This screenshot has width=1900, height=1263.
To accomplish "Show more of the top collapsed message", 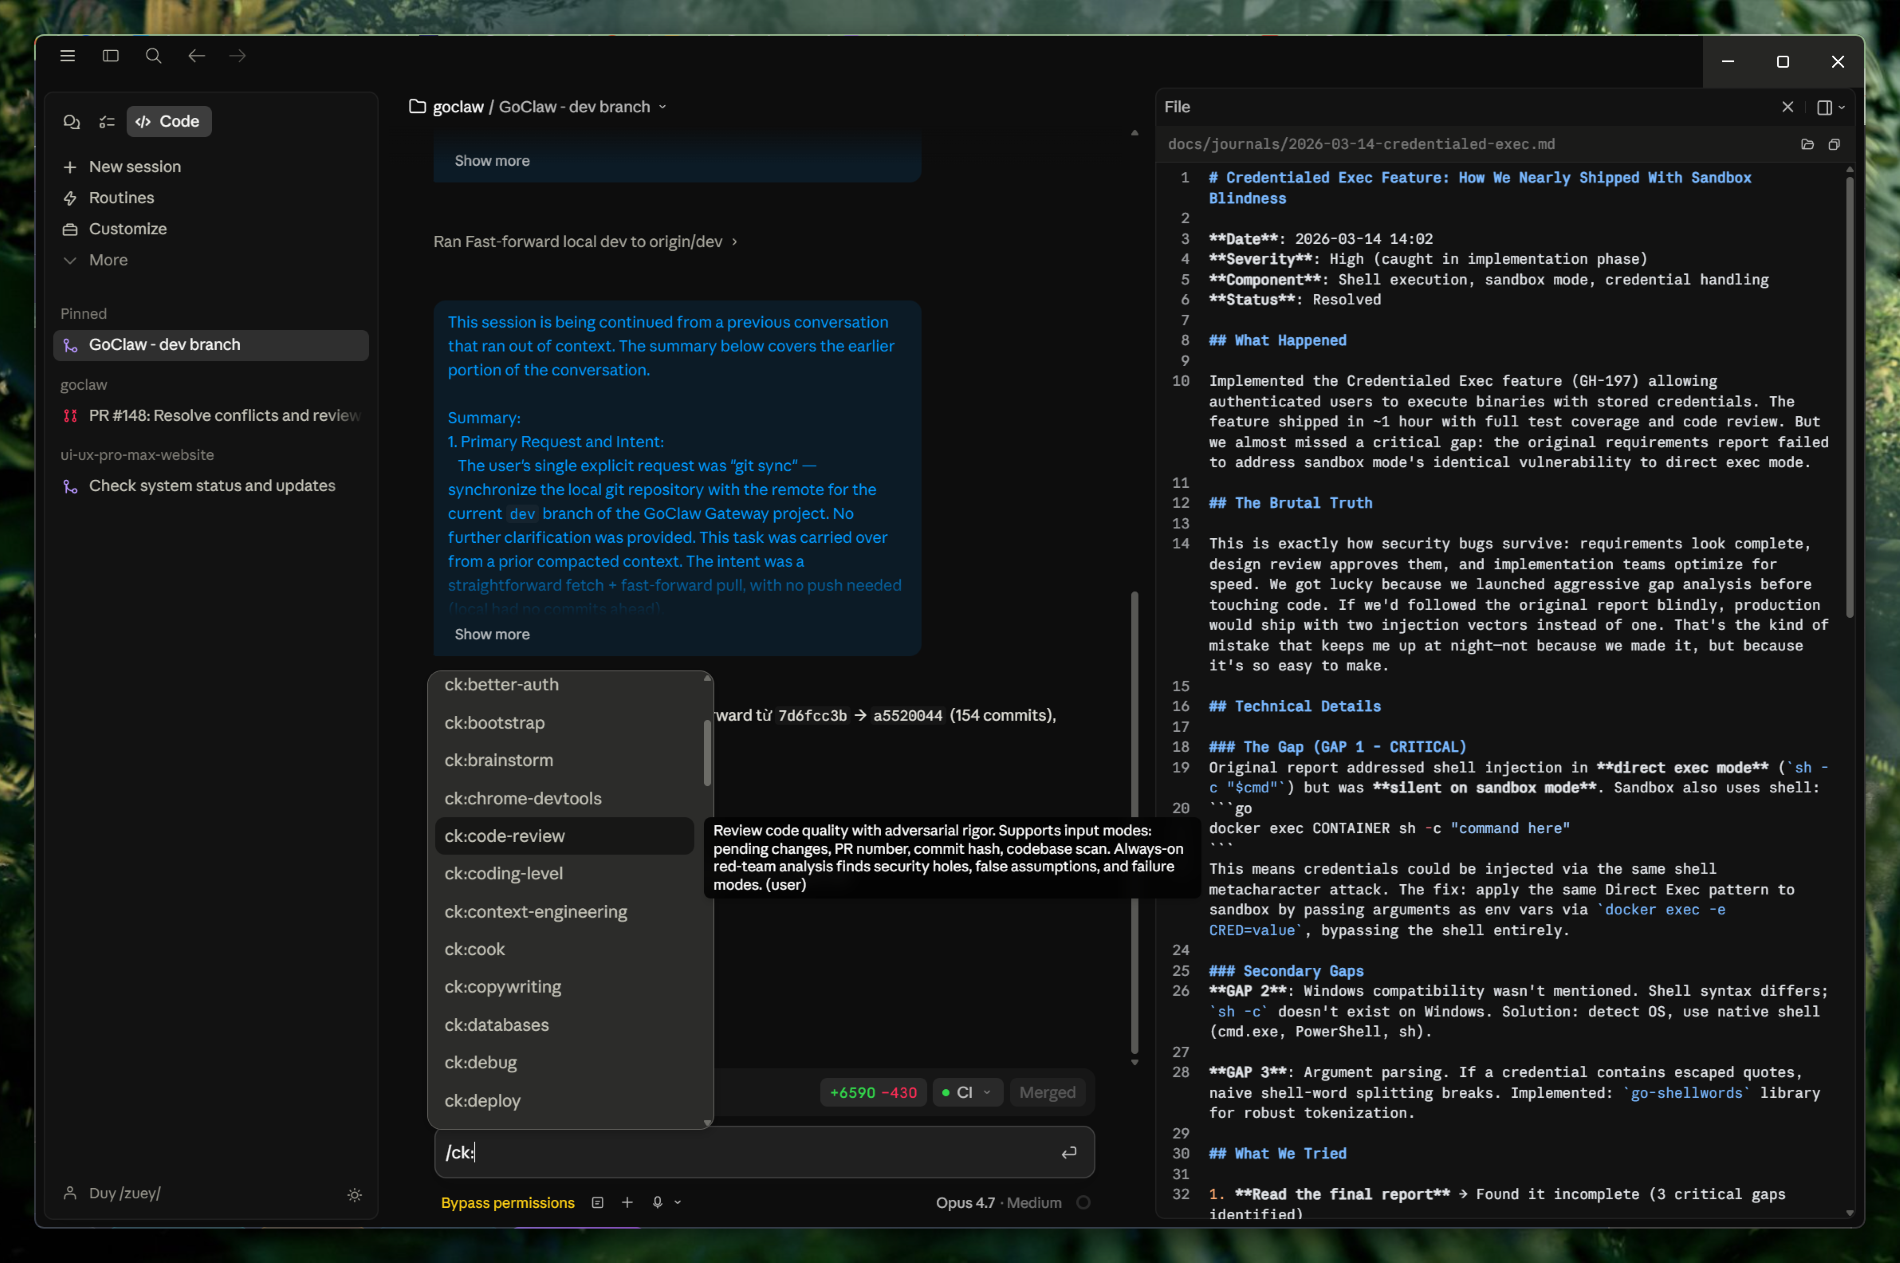I will (492, 161).
